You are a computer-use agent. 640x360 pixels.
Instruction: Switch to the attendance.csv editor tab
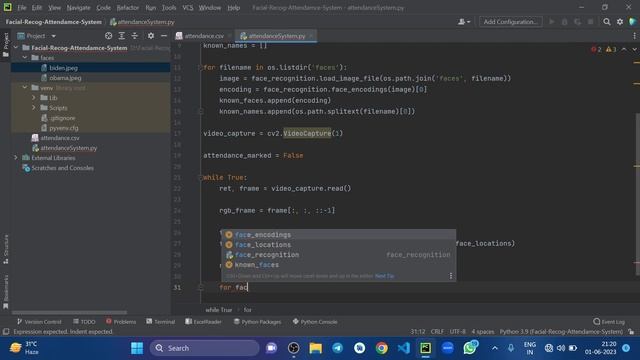(x=204, y=36)
